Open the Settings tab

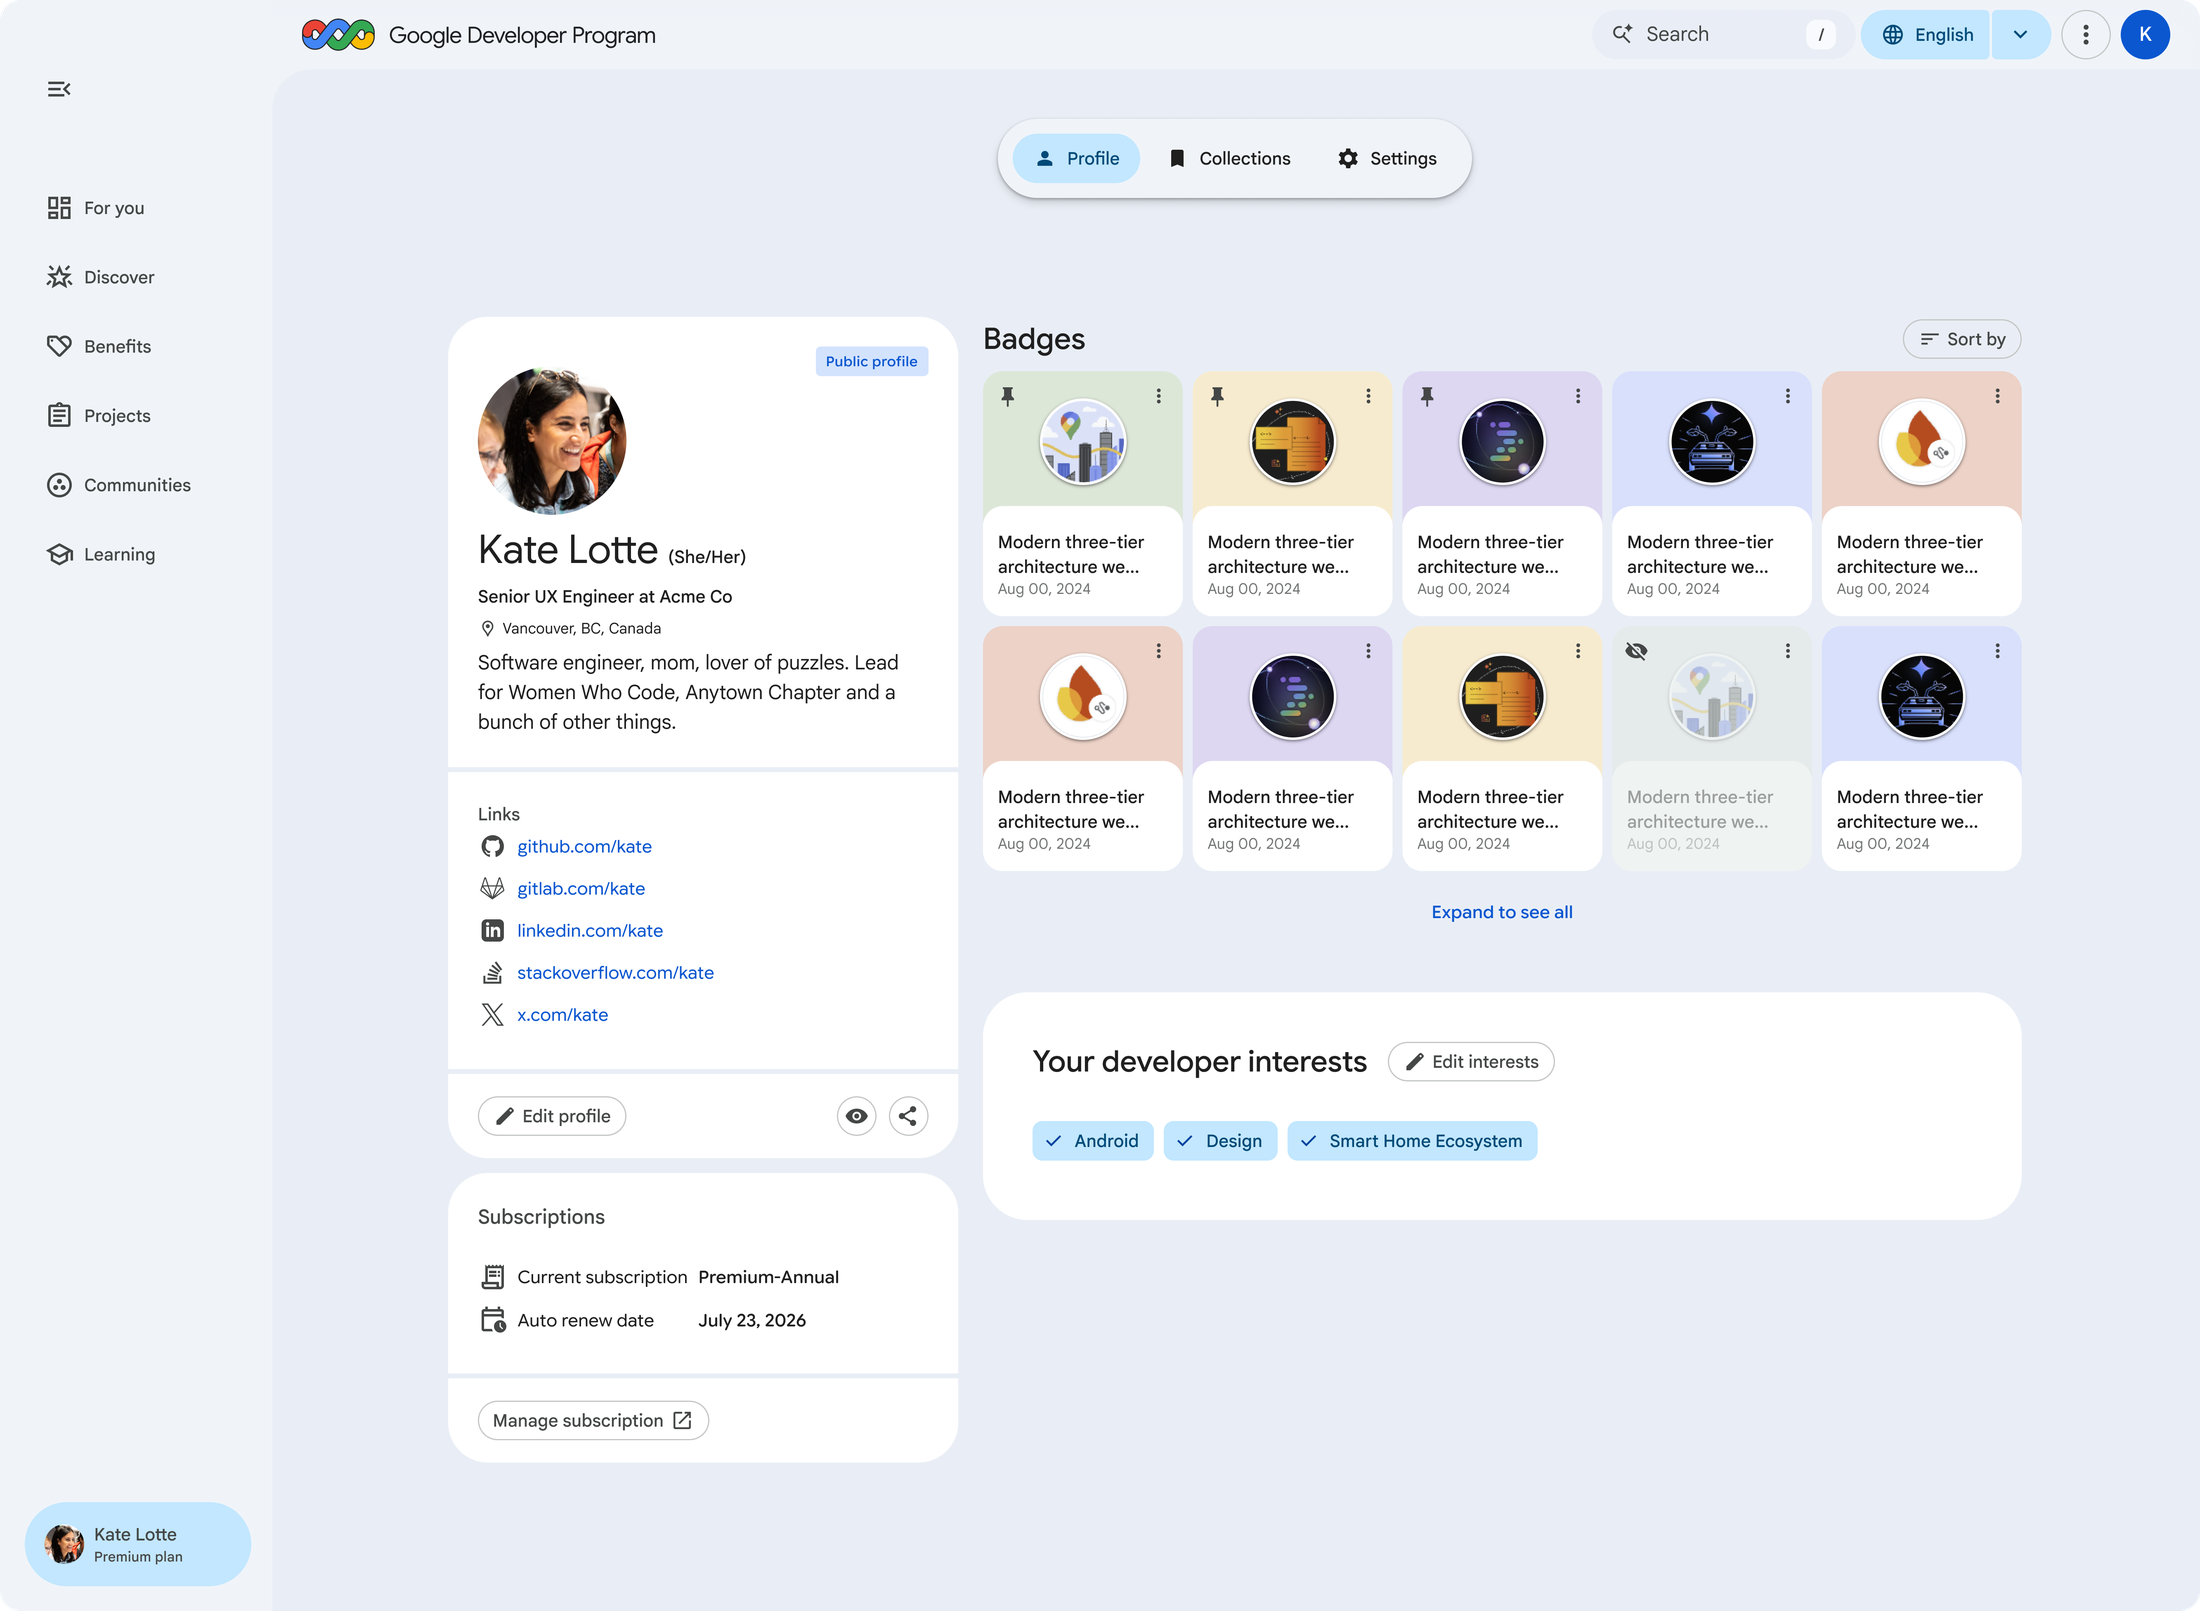click(x=1386, y=158)
